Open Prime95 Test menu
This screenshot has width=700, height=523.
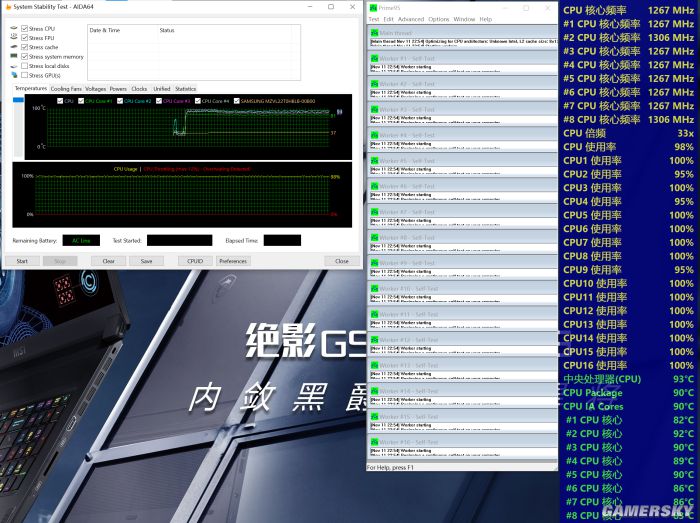[x=374, y=19]
